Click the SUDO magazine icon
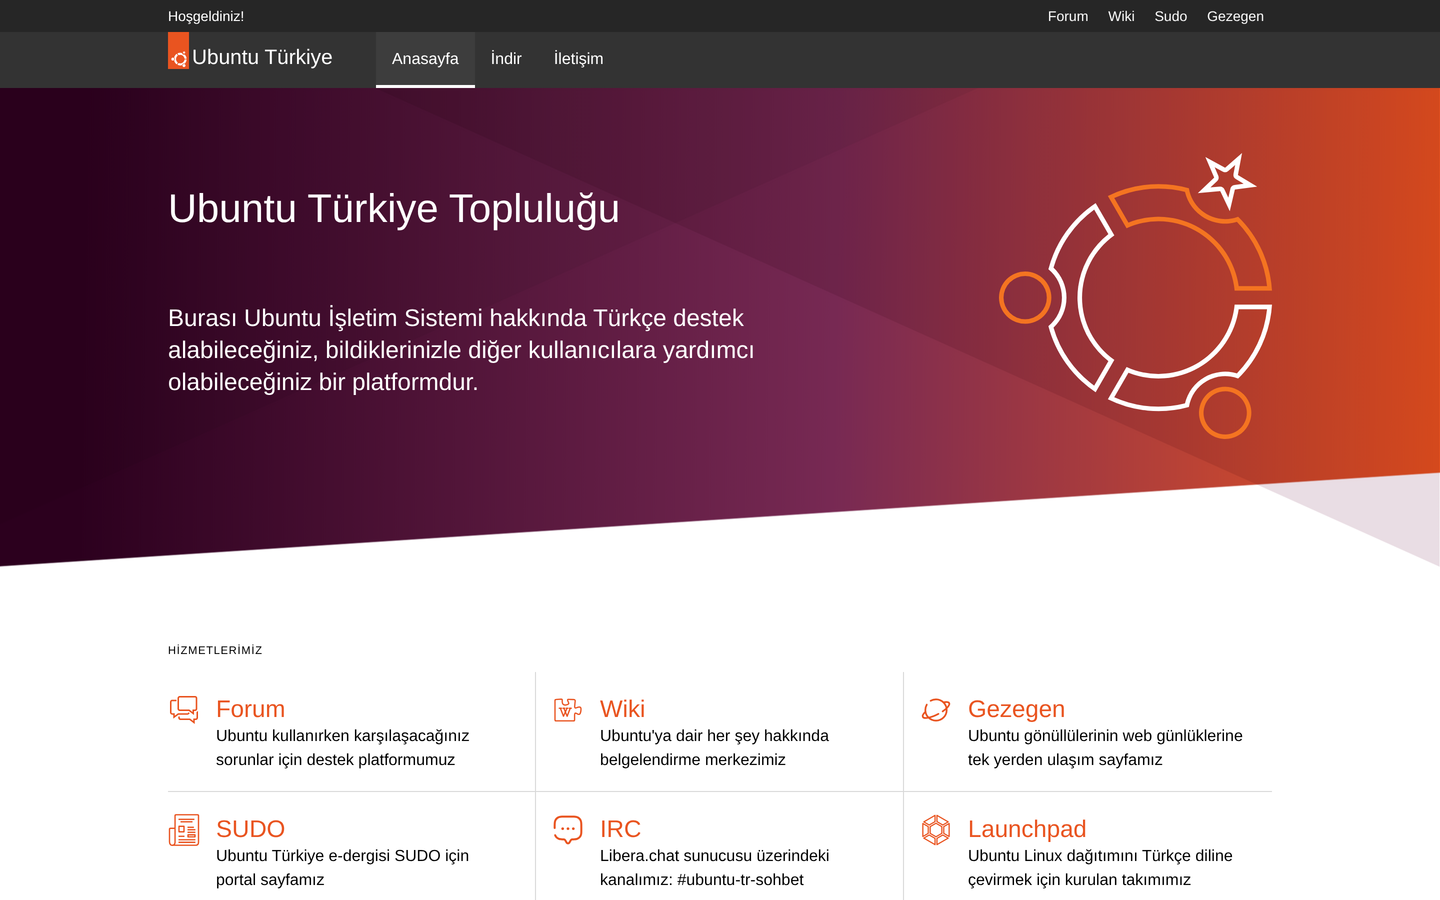 (x=184, y=830)
